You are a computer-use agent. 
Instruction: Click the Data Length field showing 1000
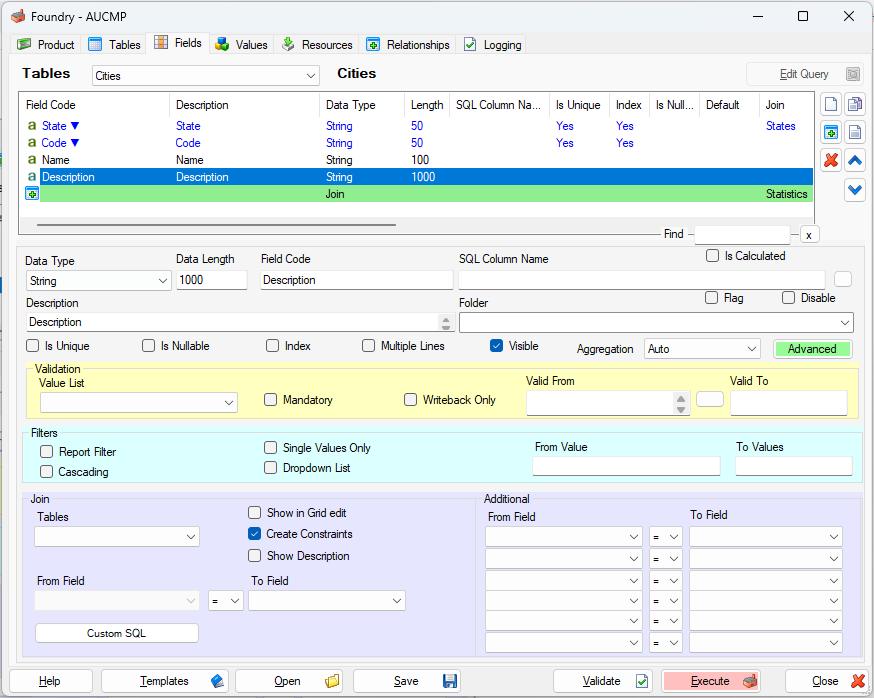212,280
